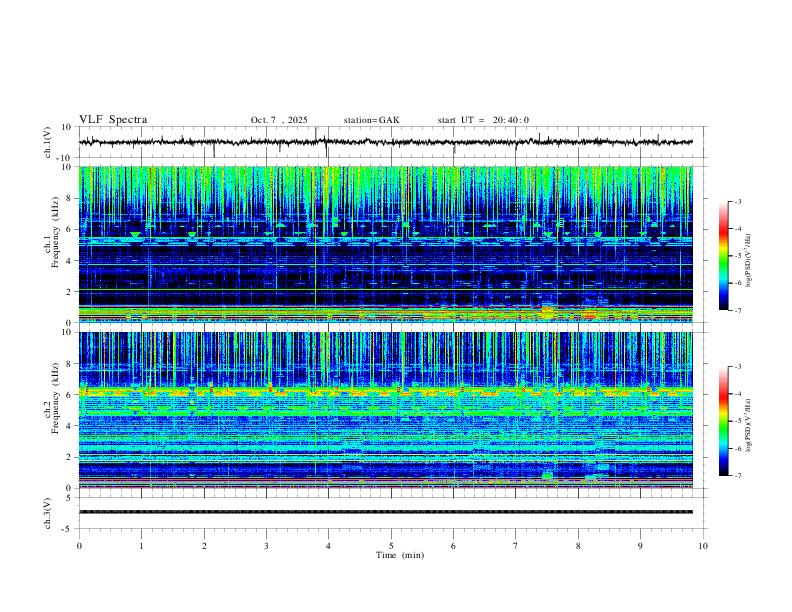Image resolution: width=792 pixels, height=612 pixels.
Task: Click the ch.2 spectrogram color scale bar
Action: coord(724,421)
